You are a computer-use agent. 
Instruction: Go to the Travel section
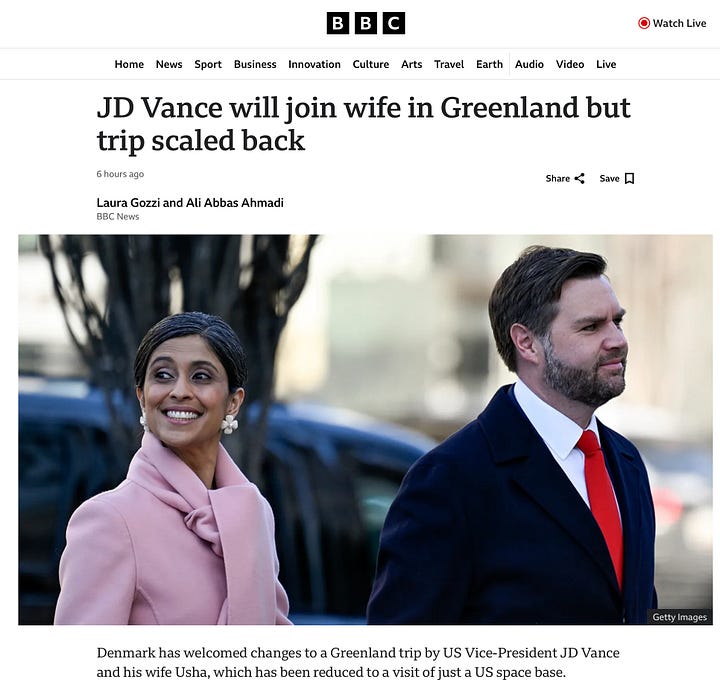449,64
